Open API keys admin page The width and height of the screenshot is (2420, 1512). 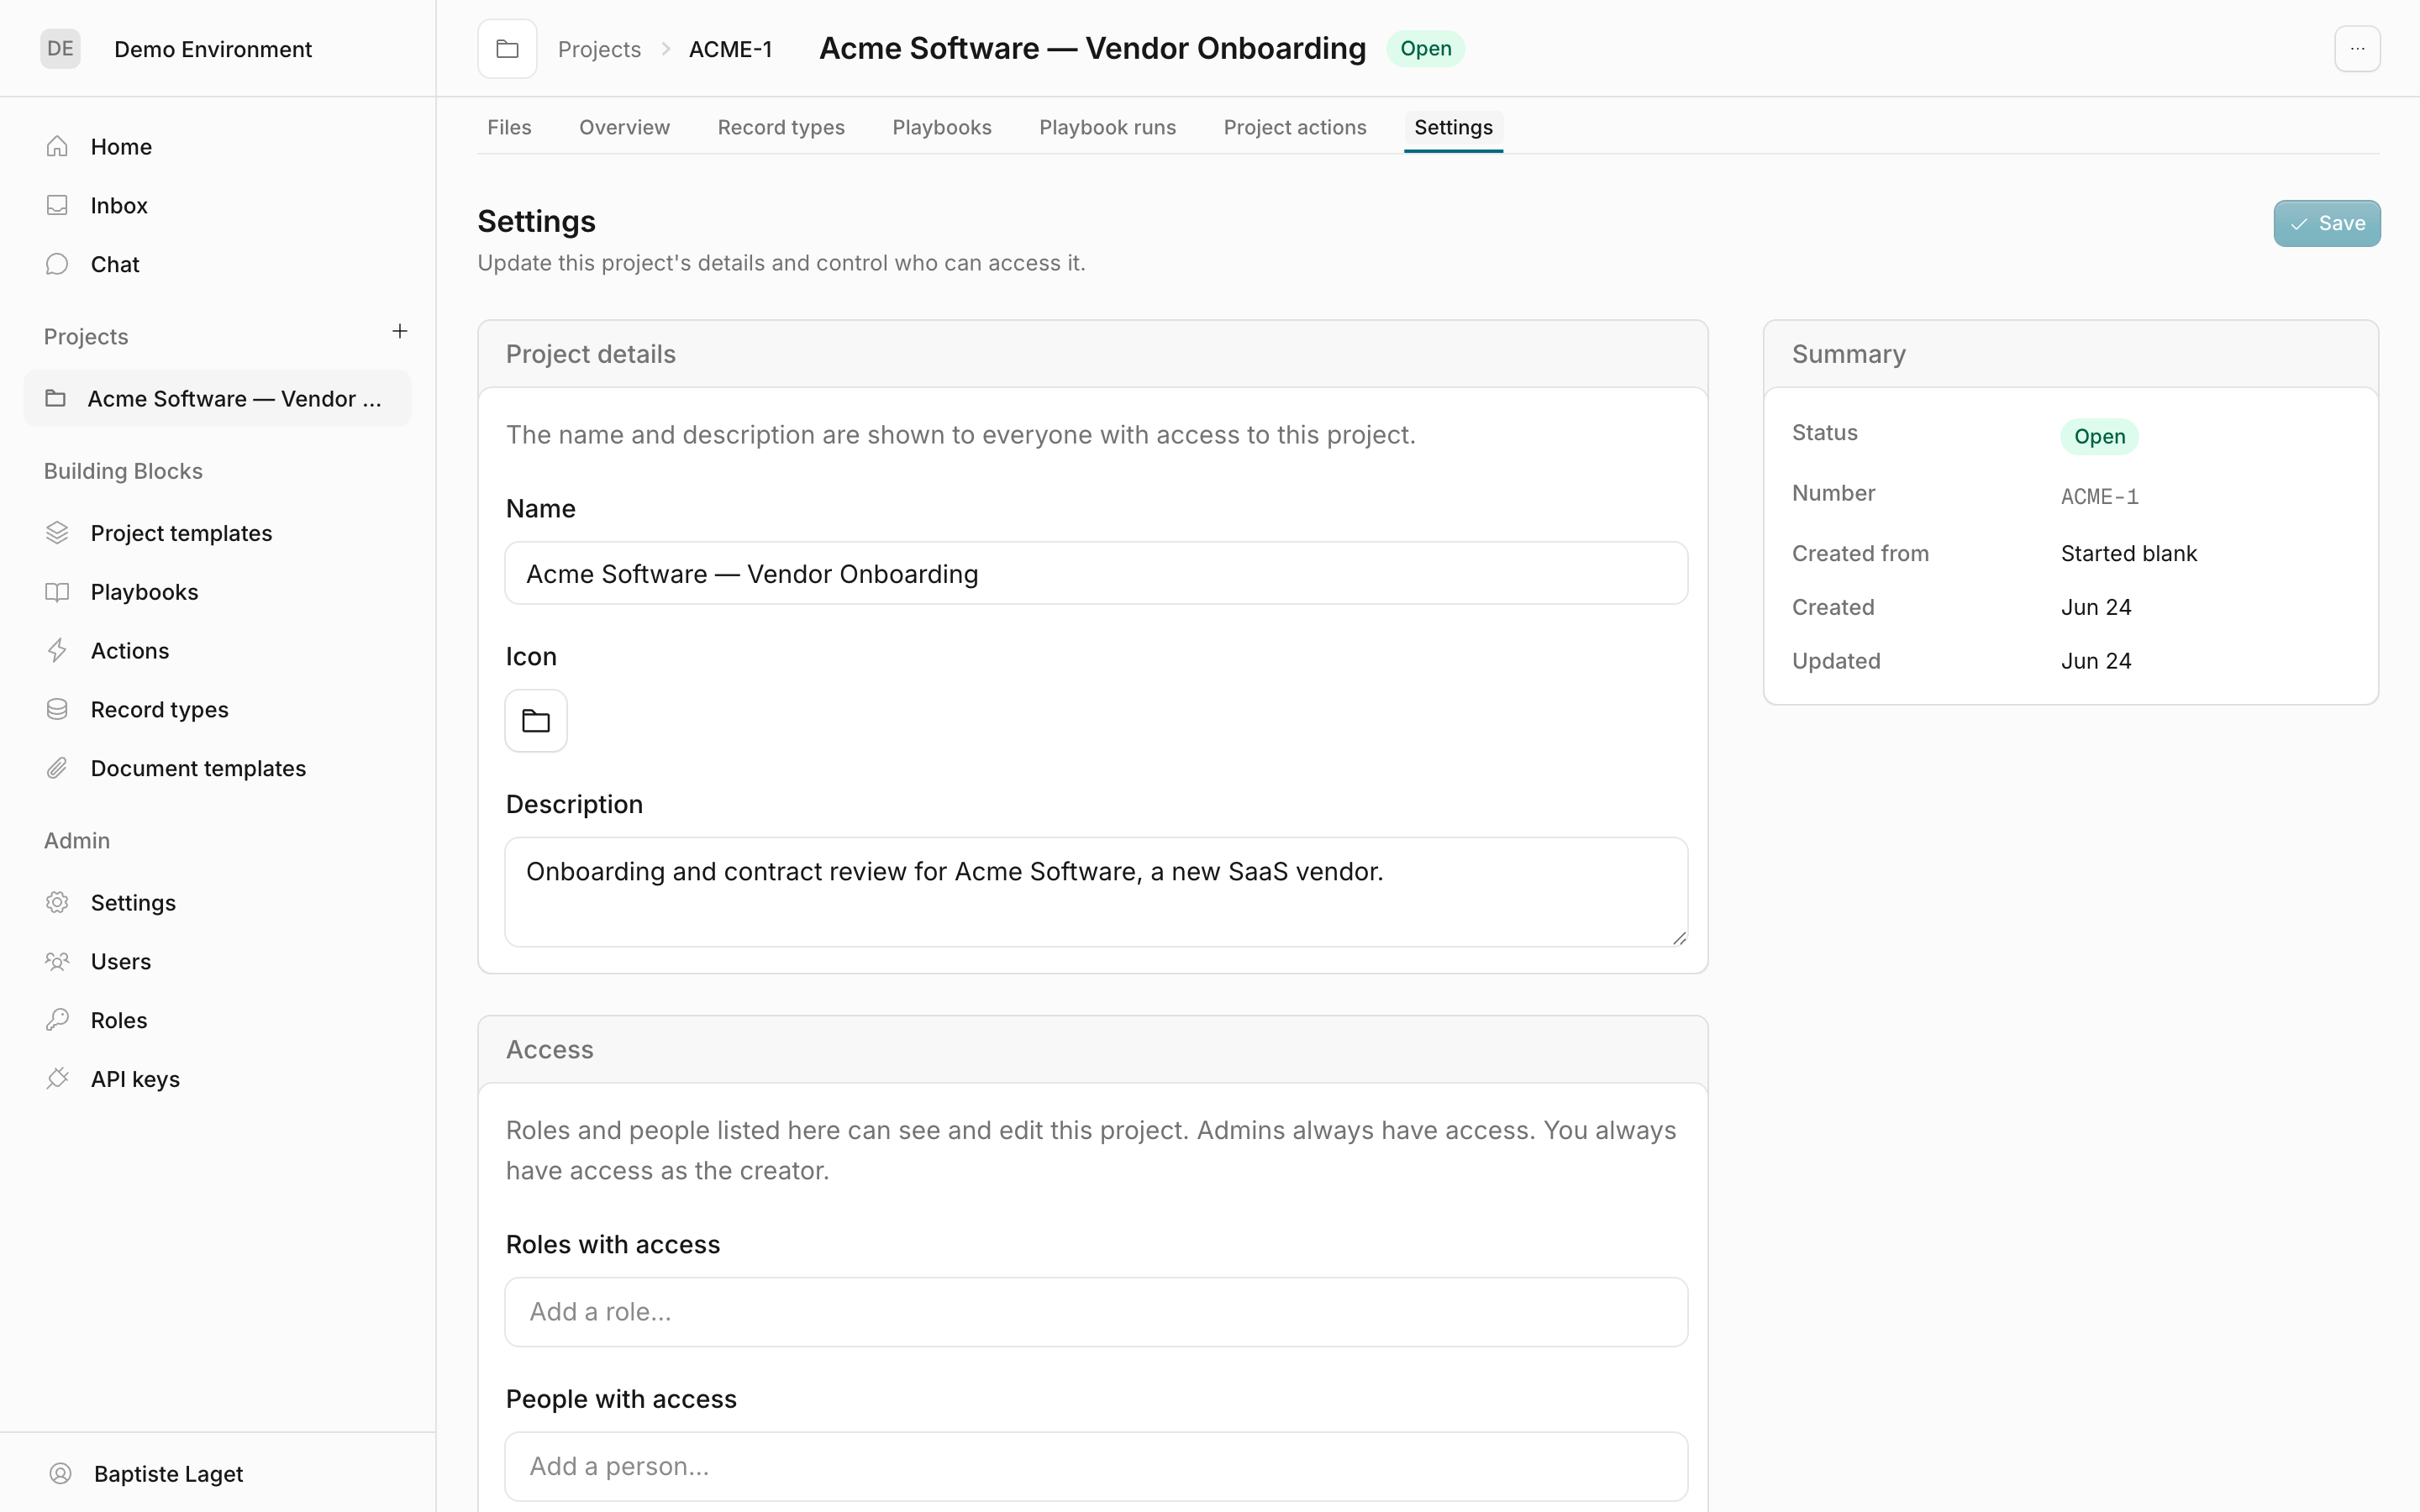tap(217, 1079)
